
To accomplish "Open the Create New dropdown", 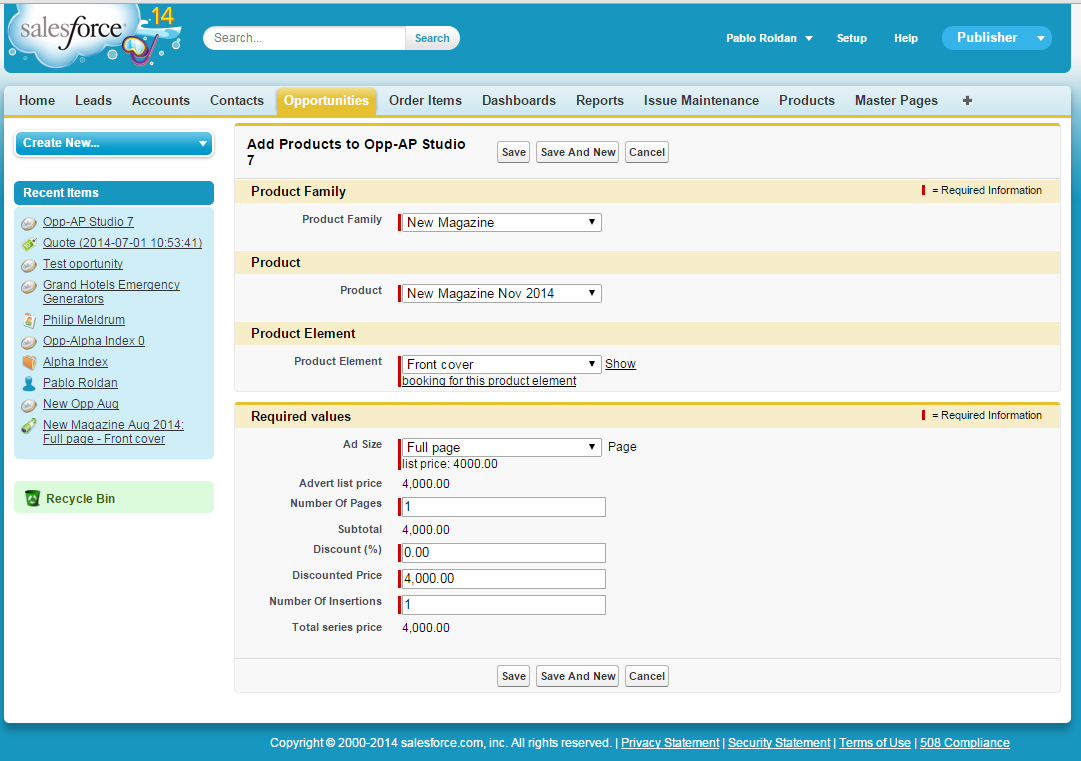I will [x=114, y=143].
